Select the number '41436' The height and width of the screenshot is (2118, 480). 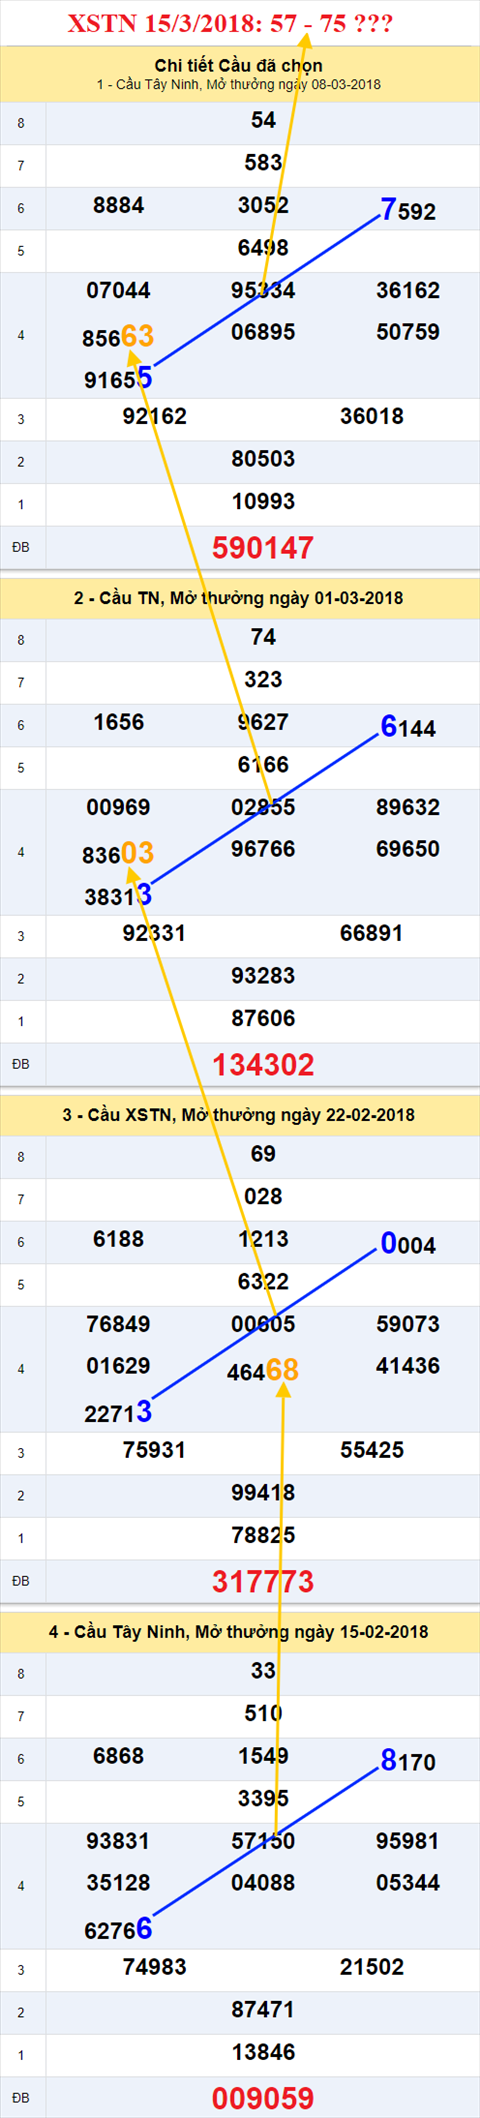click(x=408, y=1366)
